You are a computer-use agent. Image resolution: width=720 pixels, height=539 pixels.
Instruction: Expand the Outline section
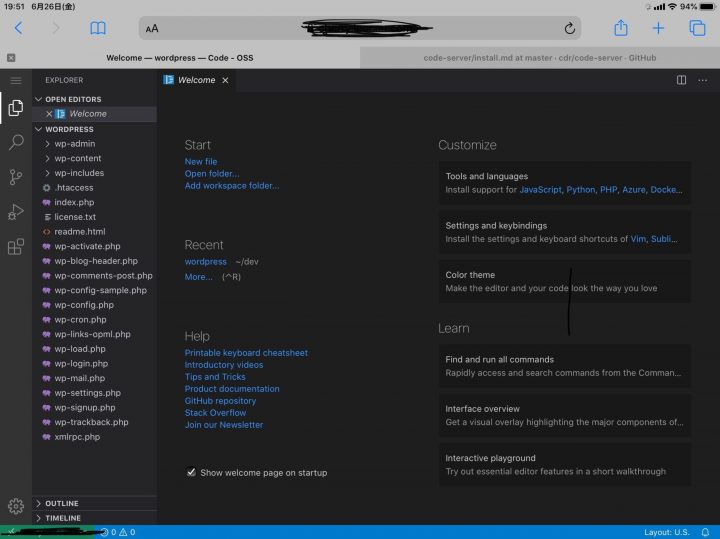(95, 503)
